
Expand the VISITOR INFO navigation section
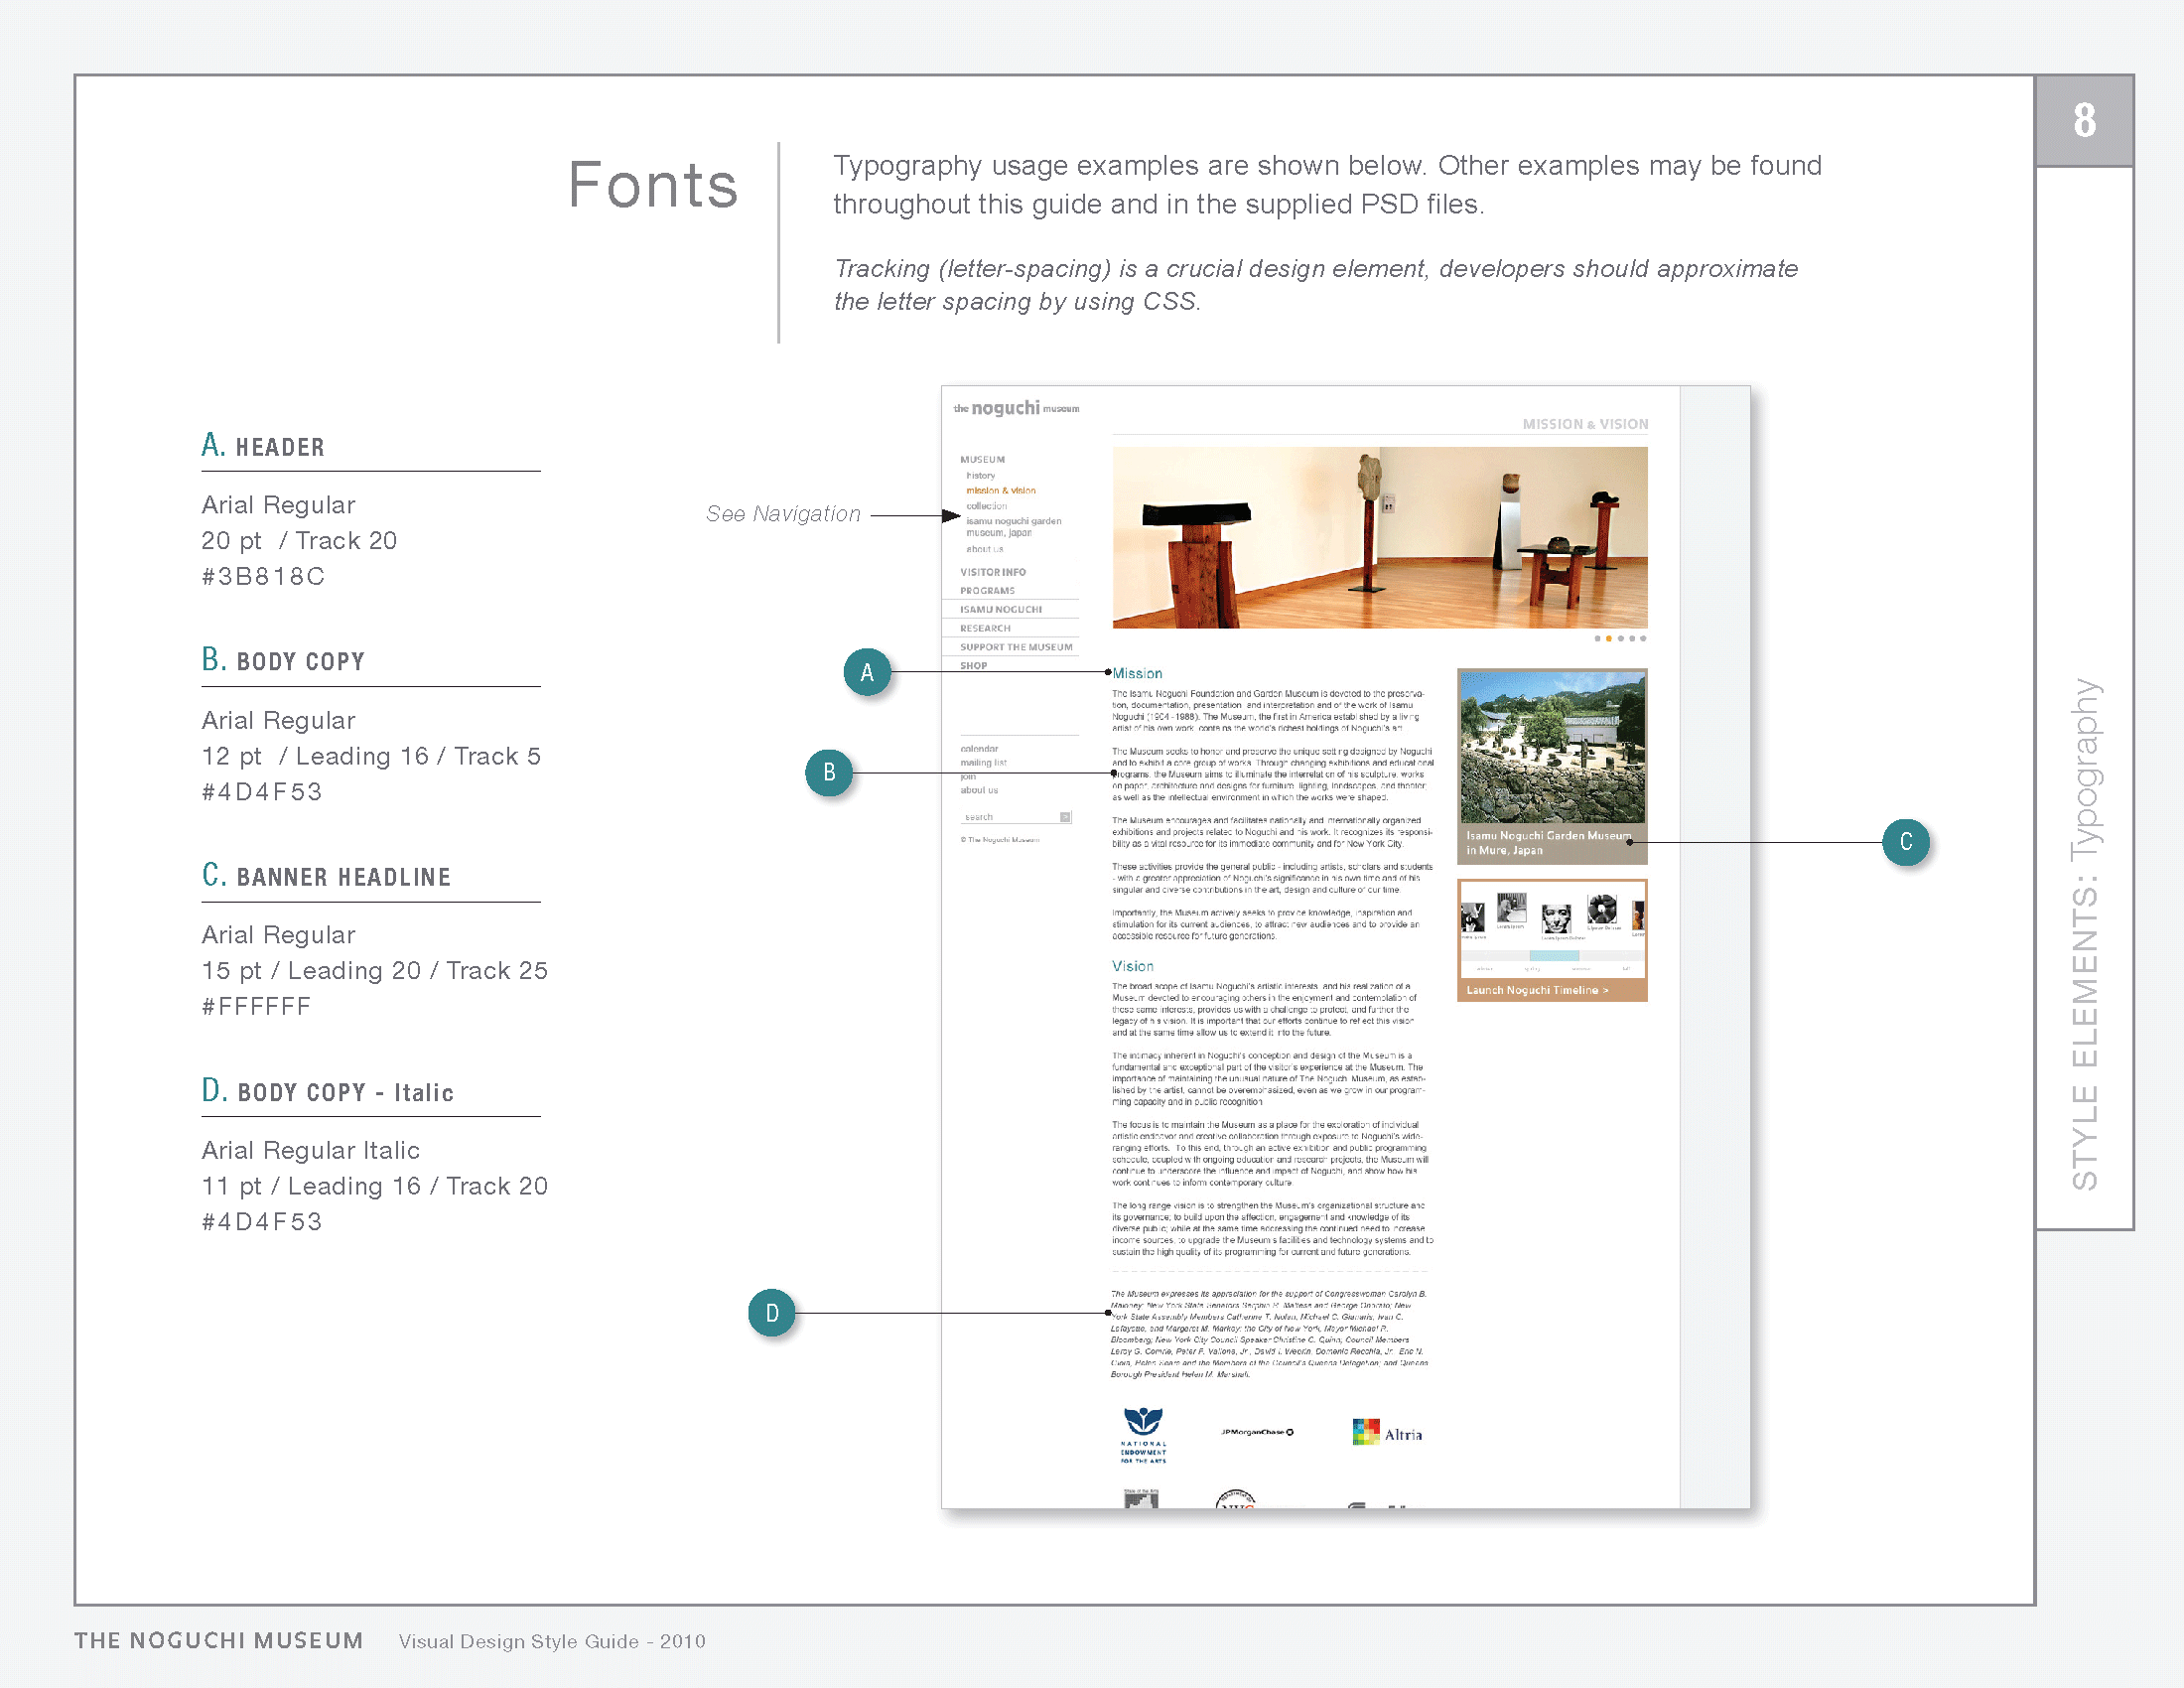[992, 572]
